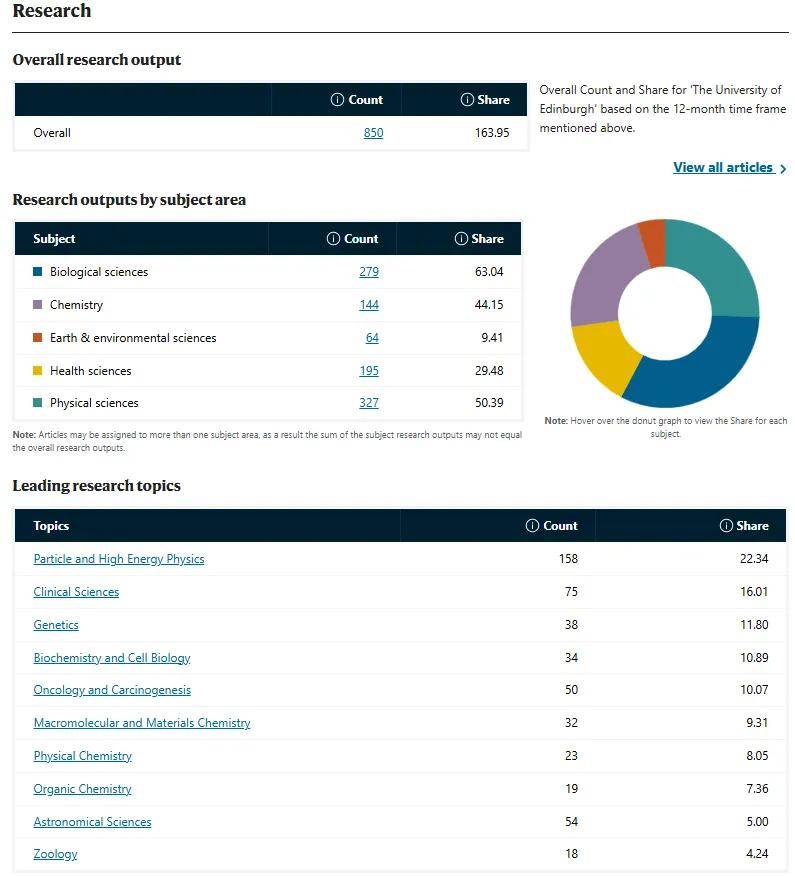795x876 pixels.
Task: Click info icon beside Overall Share header
Action: coord(466,100)
